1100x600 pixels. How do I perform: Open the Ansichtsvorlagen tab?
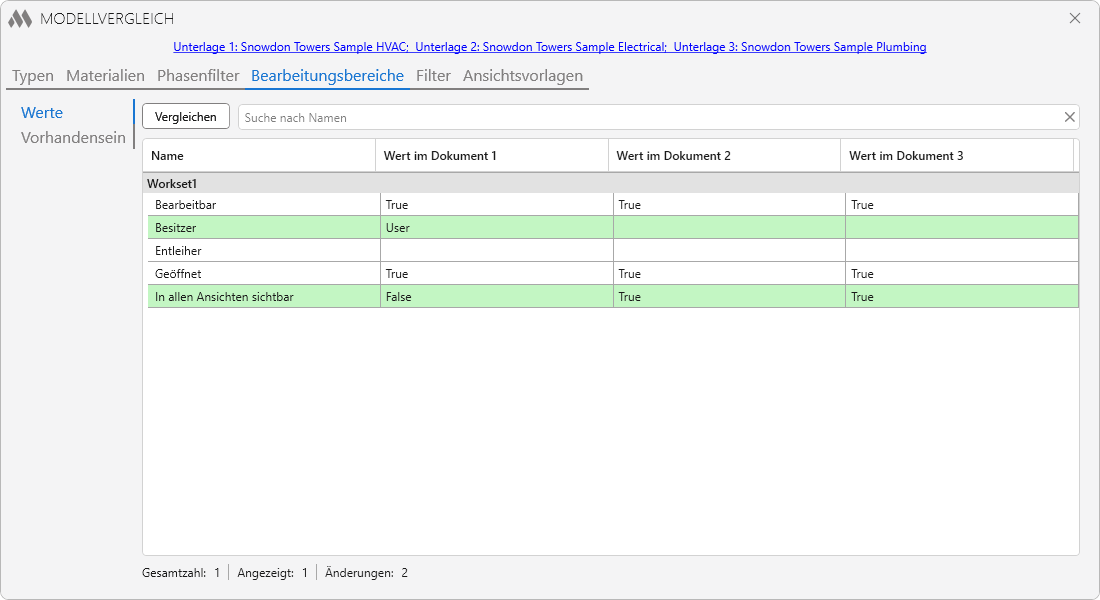(523, 76)
